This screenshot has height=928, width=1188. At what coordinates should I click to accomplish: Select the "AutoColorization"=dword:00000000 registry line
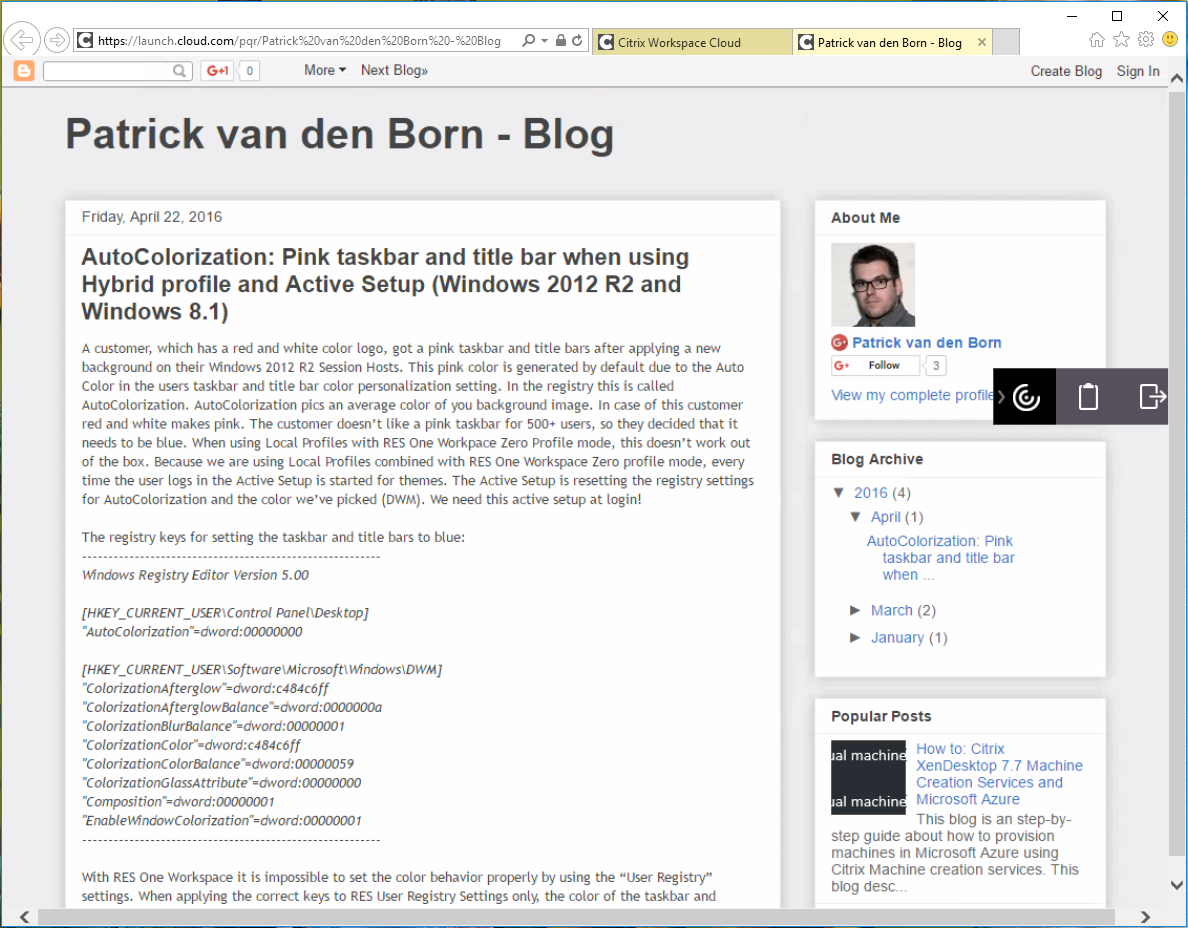192,632
